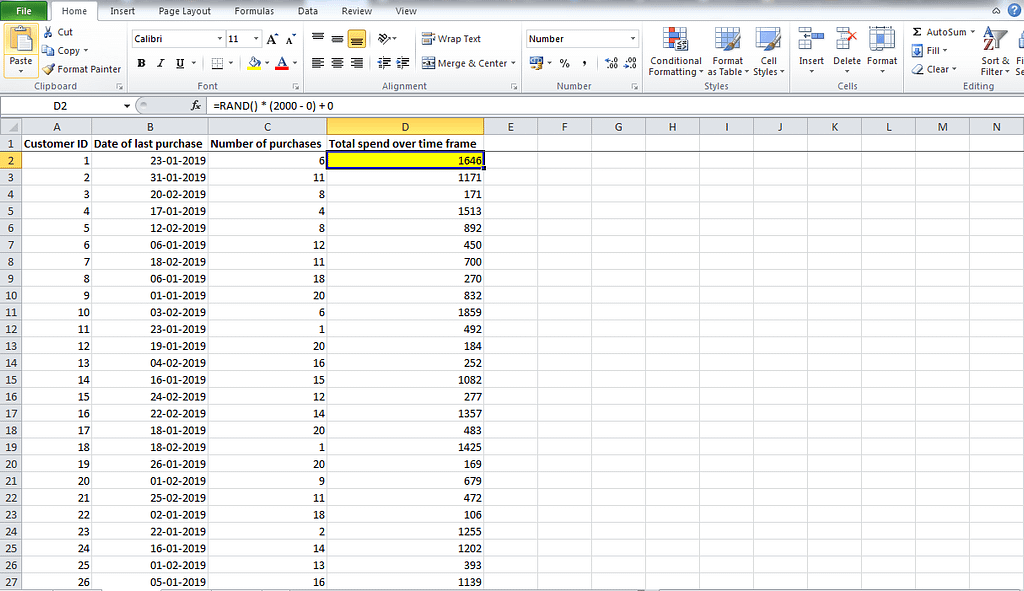
Task: Expand the Number format dropdown
Action: click(x=632, y=39)
